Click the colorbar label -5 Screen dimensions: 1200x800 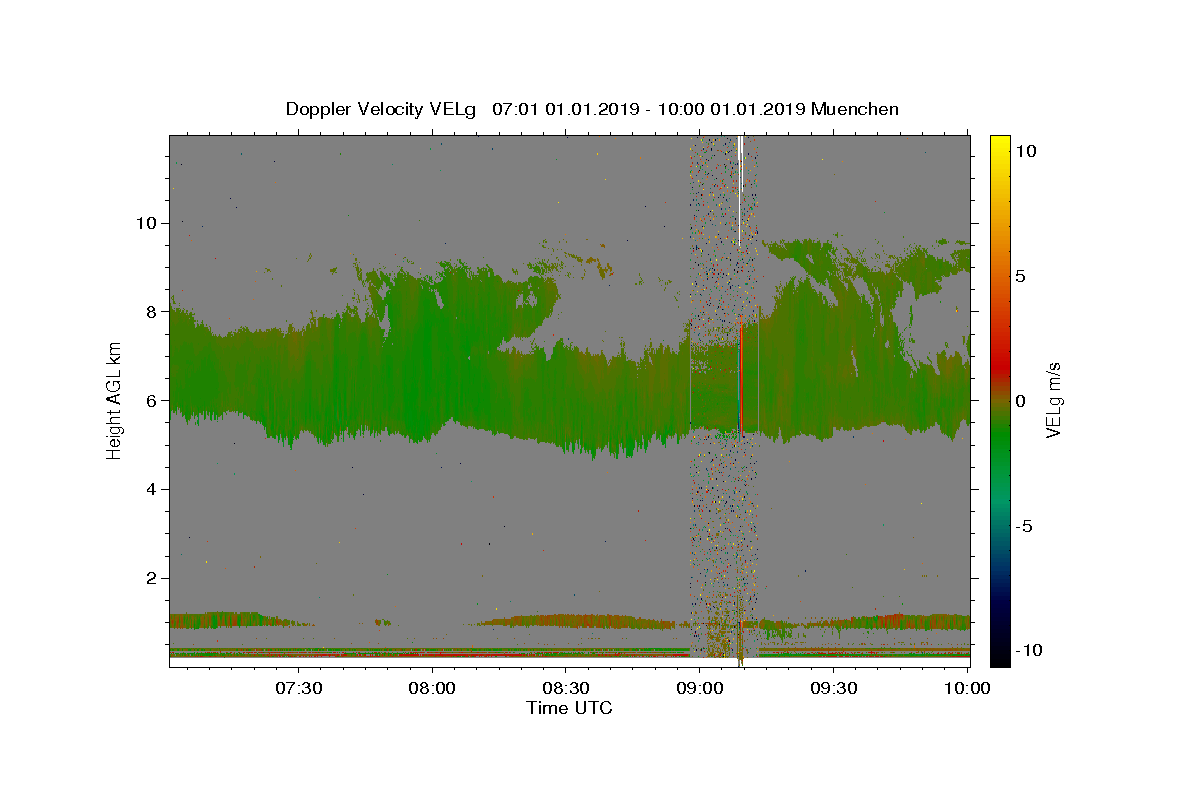click(1023, 526)
